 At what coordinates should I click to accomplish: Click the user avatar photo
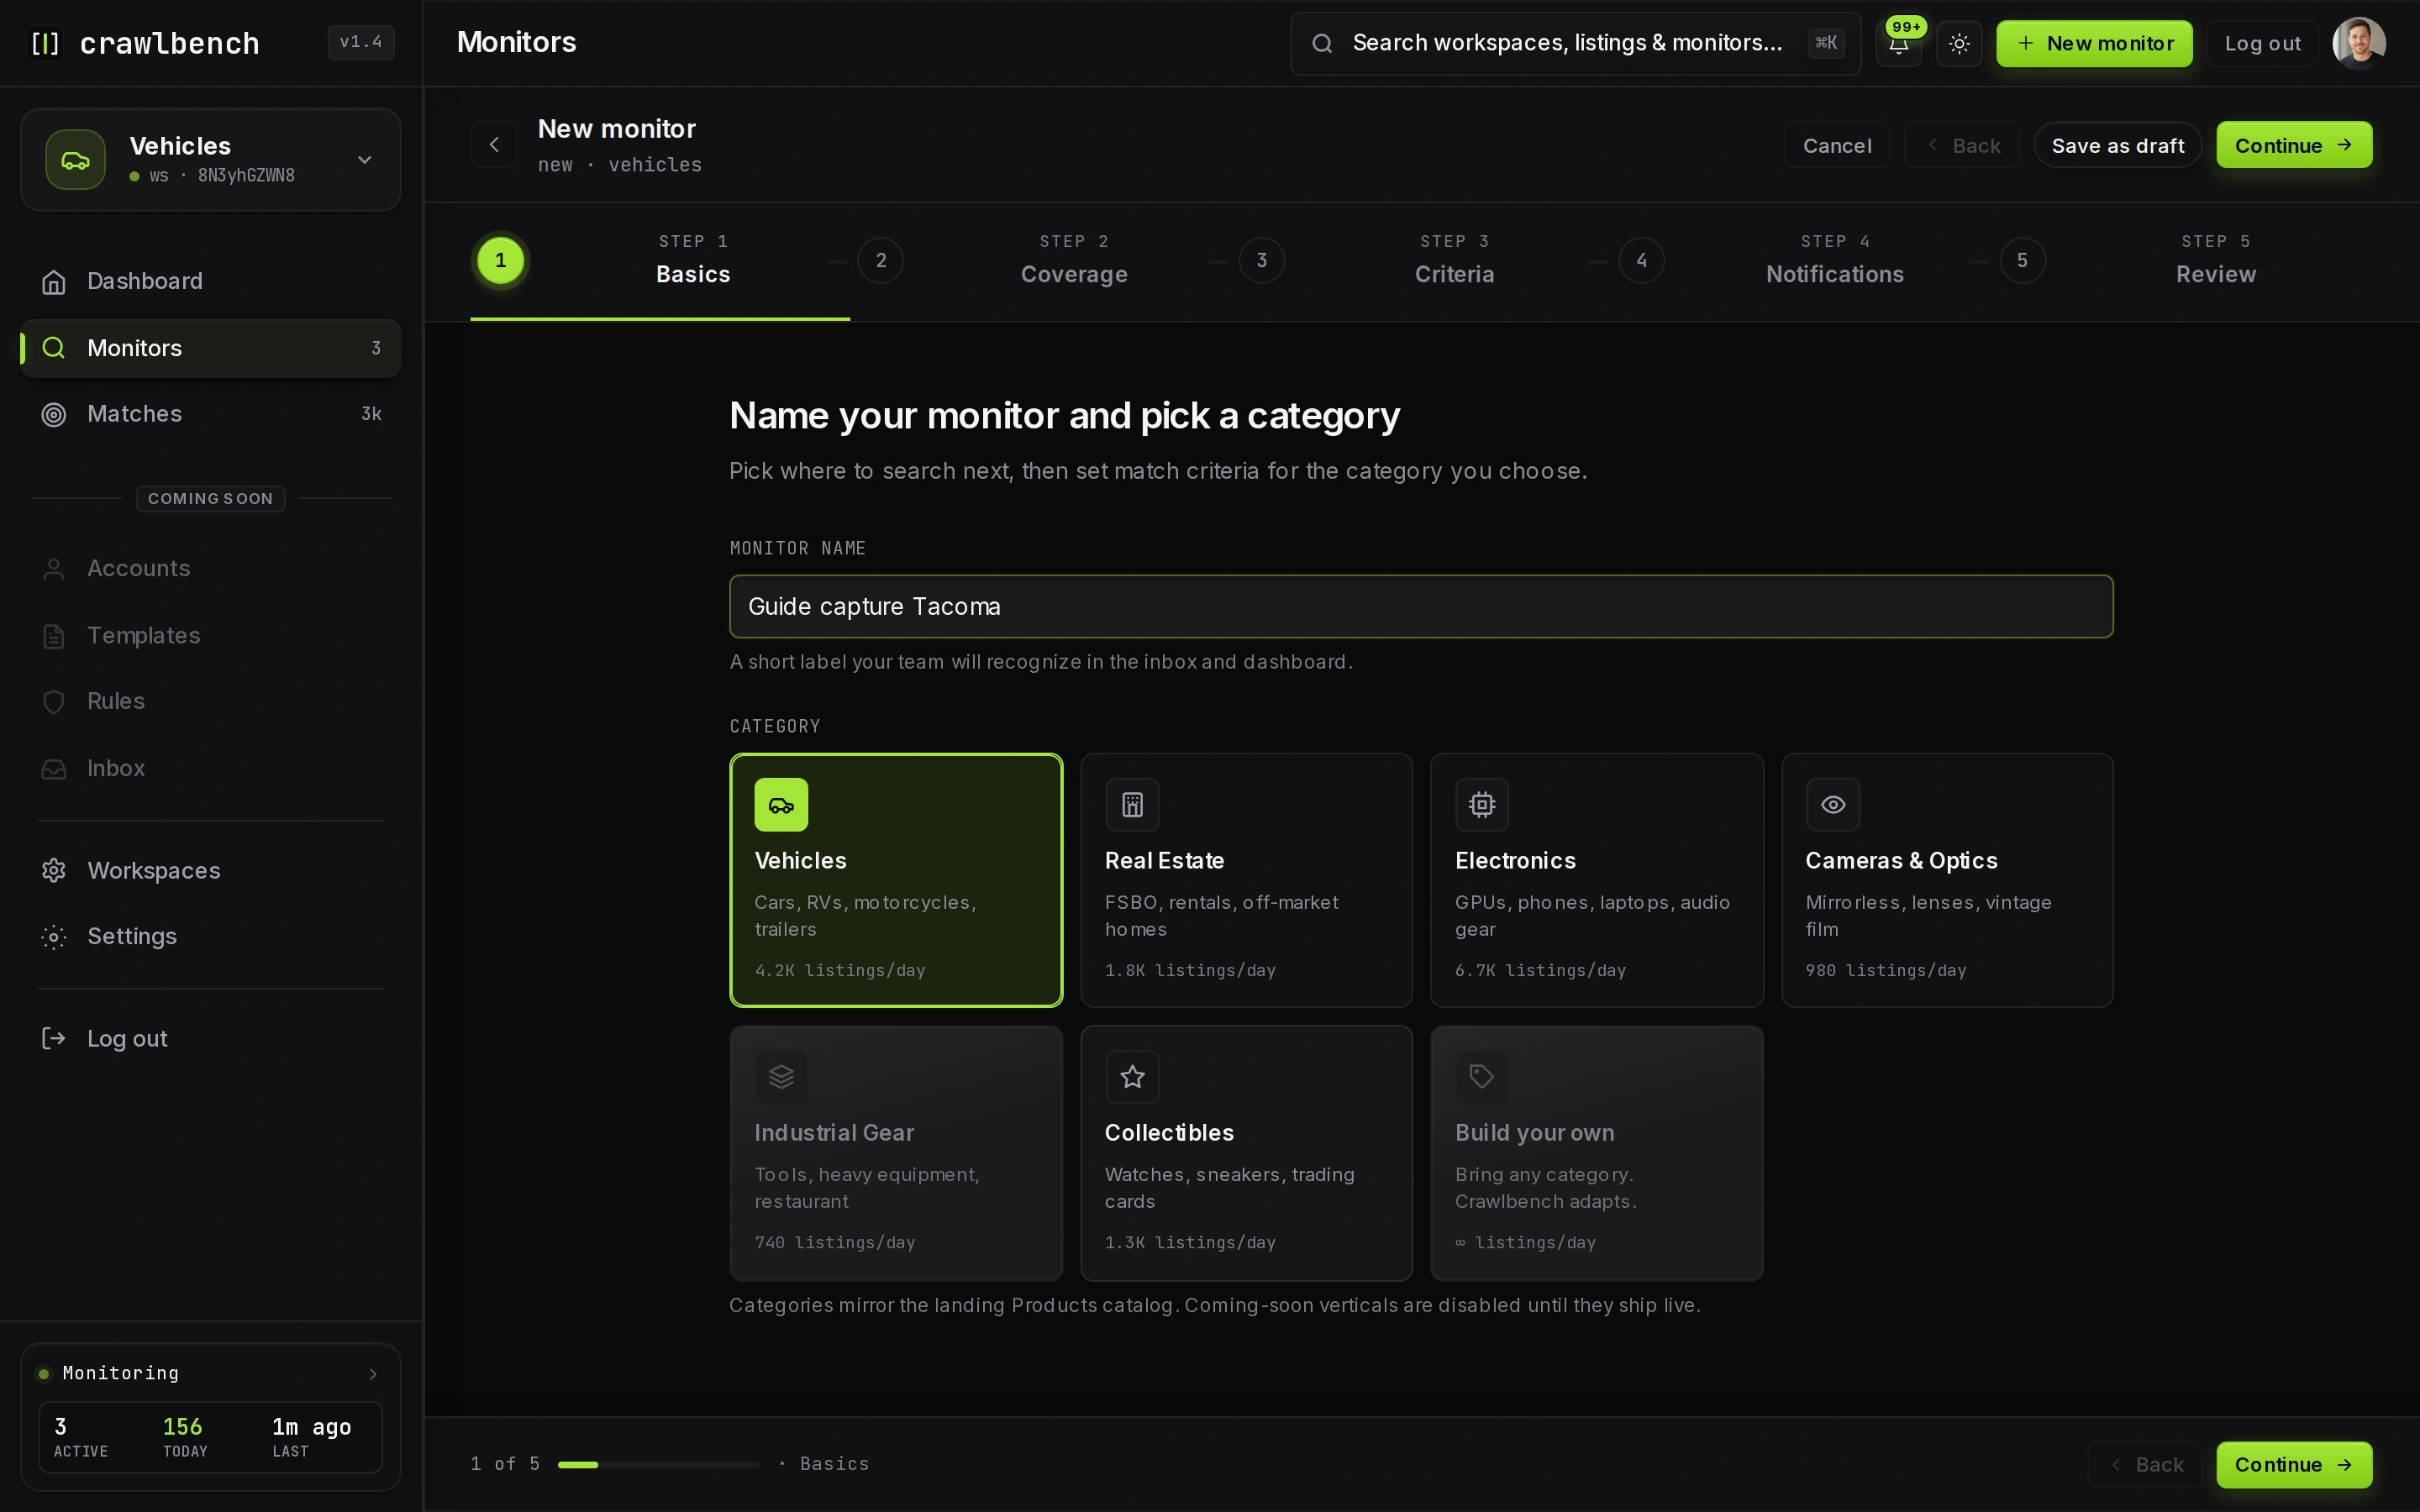click(x=2359, y=43)
